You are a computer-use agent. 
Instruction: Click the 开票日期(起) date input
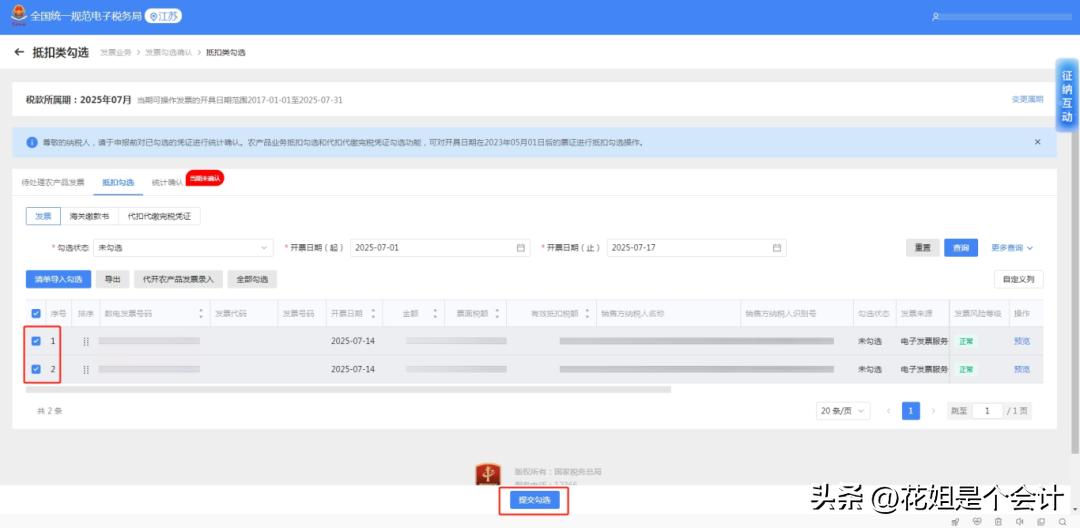[440, 248]
